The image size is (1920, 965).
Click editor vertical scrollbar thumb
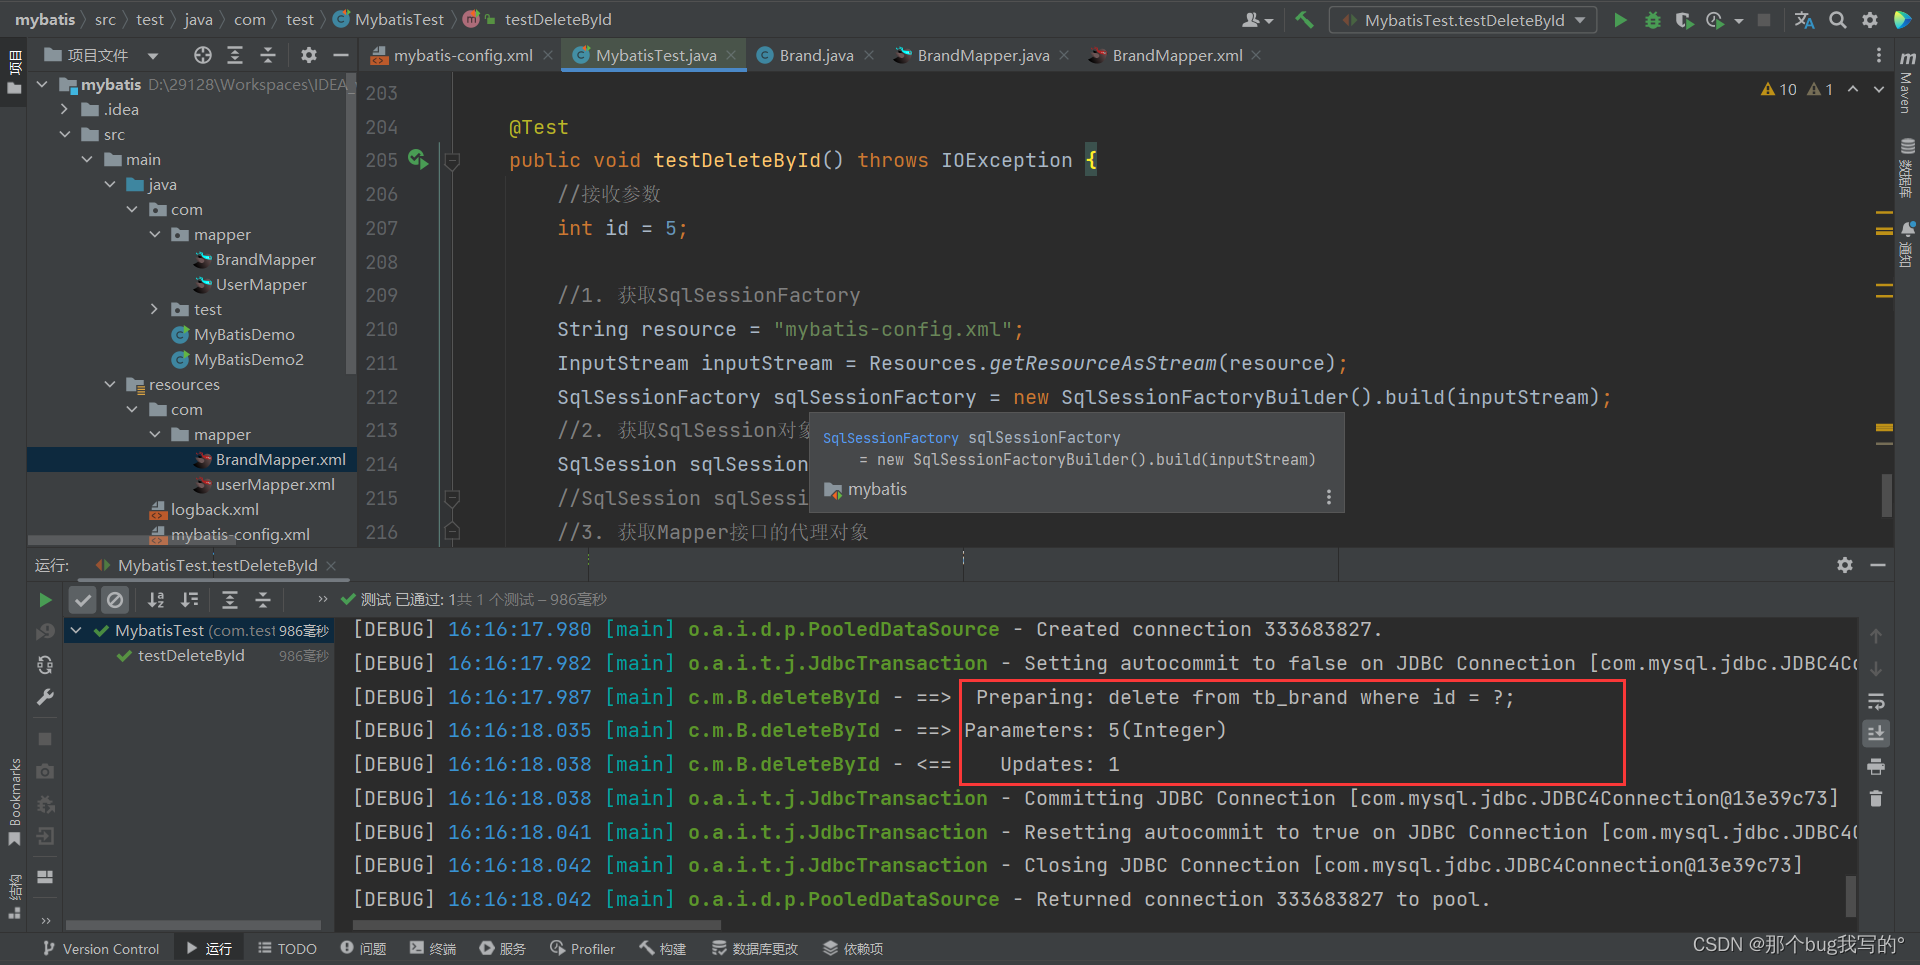[x=1886, y=494]
